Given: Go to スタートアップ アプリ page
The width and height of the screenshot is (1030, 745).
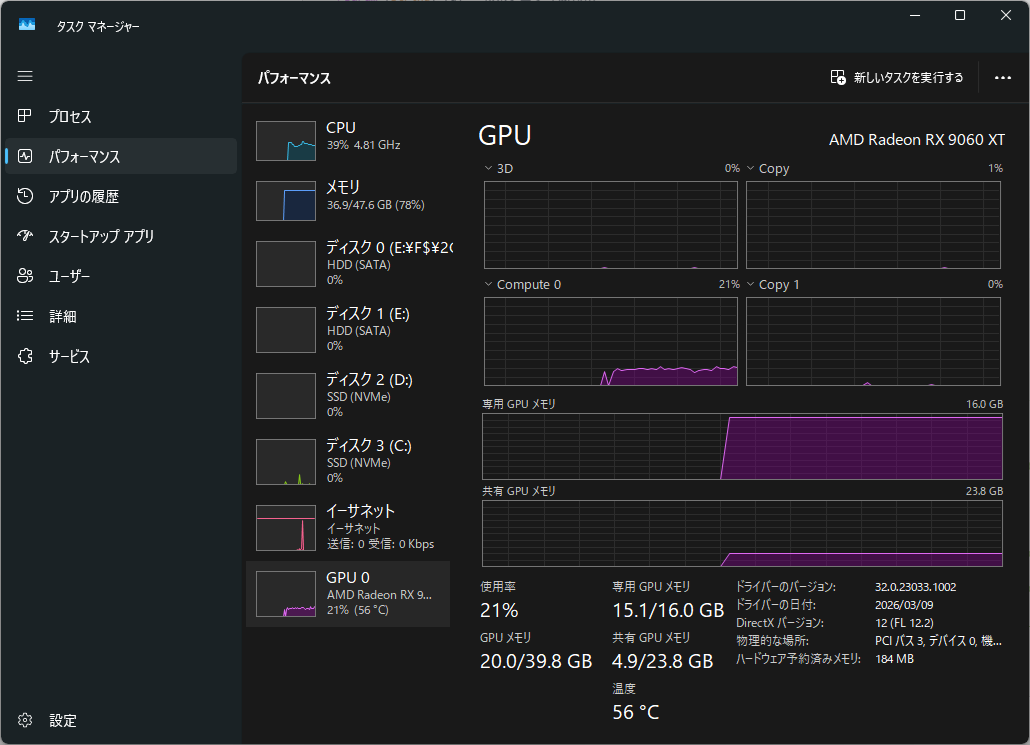Looking at the screenshot, I should point(121,236).
